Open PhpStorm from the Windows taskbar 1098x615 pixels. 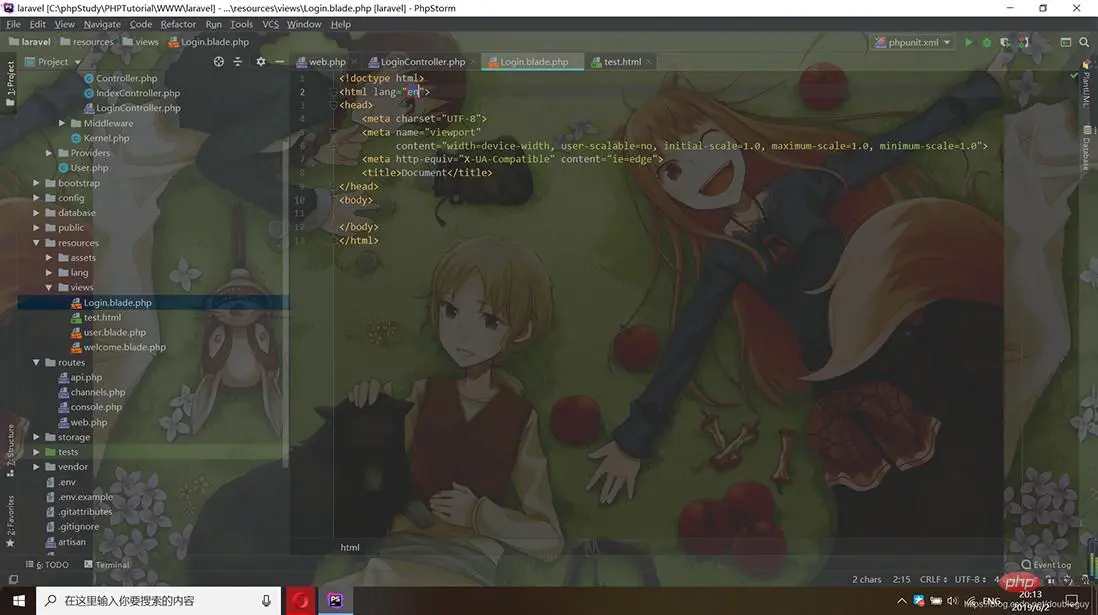[336, 600]
